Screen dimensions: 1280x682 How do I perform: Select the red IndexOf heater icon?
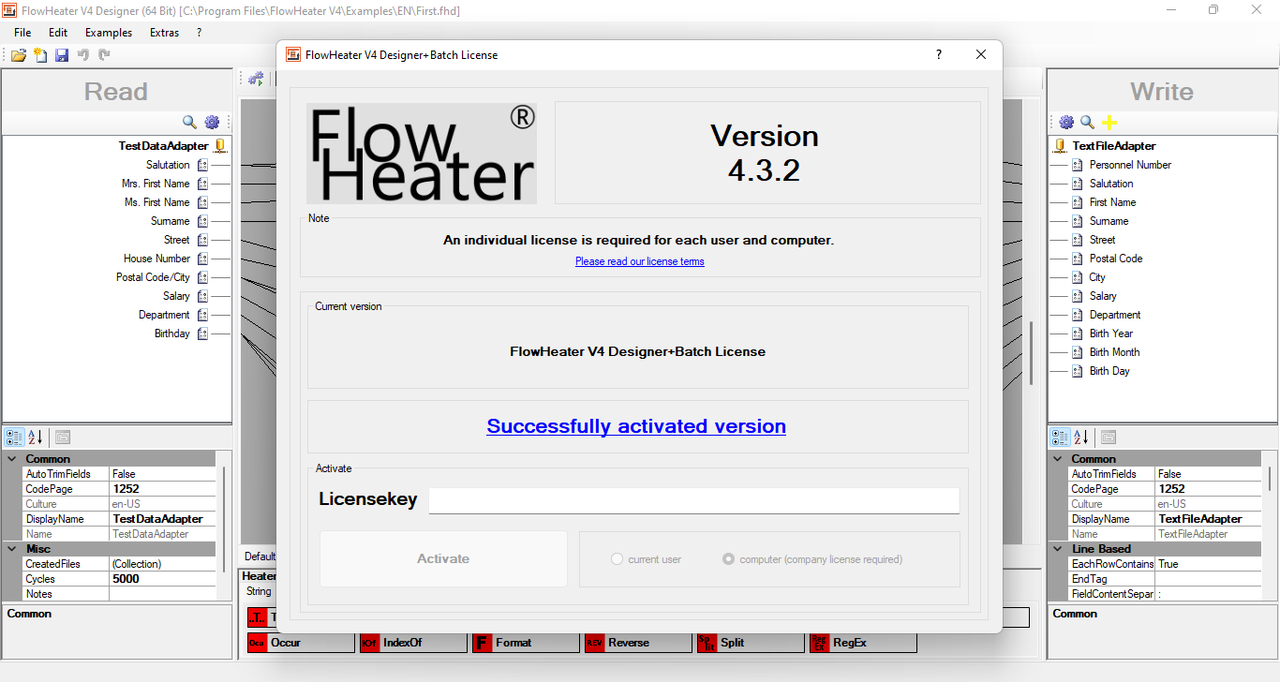(370, 643)
